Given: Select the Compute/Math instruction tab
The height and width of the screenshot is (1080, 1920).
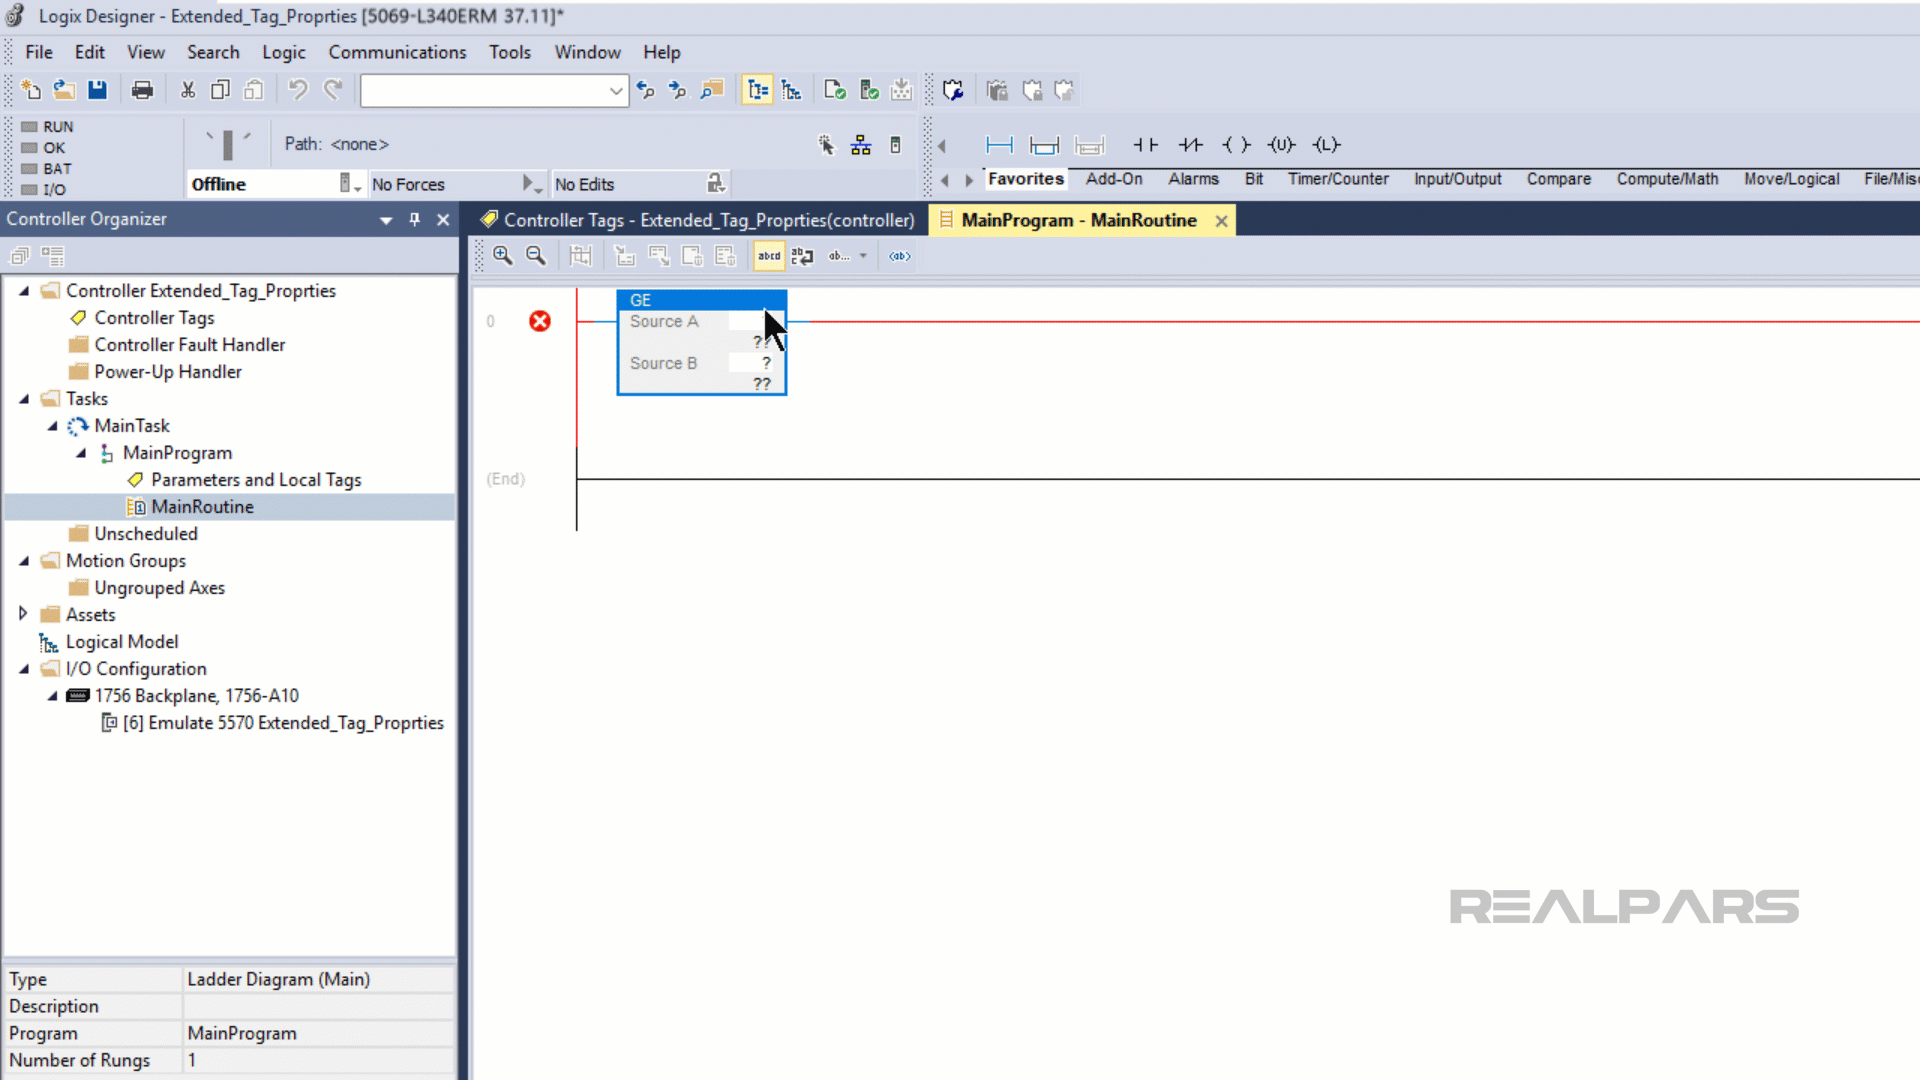Looking at the screenshot, I should pos(1667,179).
